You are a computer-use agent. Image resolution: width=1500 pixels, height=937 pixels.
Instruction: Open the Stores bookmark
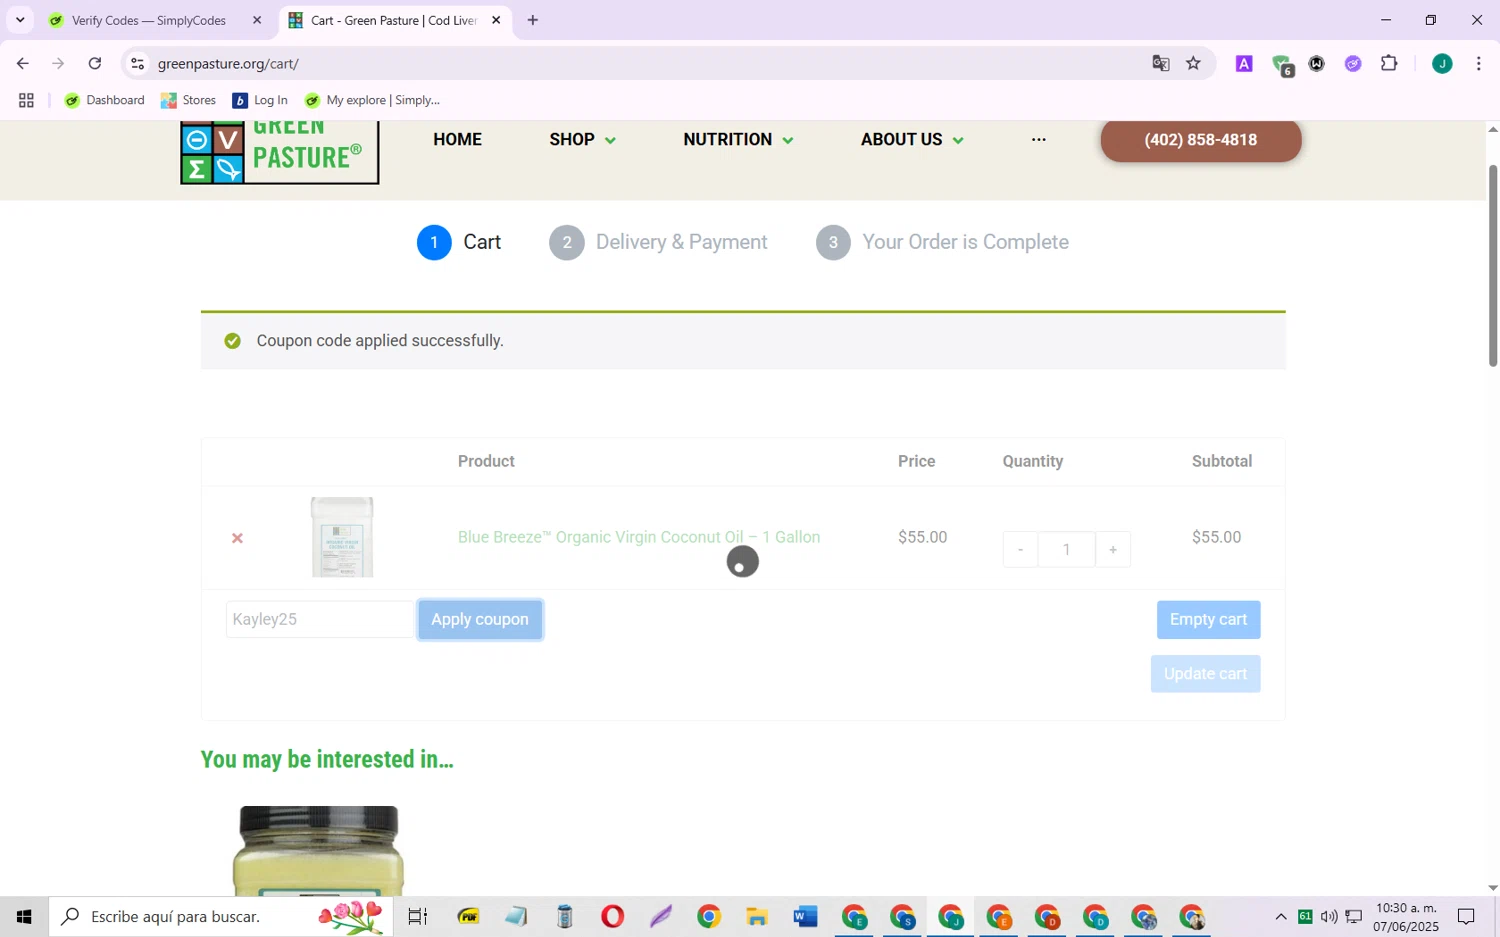[x=188, y=100]
